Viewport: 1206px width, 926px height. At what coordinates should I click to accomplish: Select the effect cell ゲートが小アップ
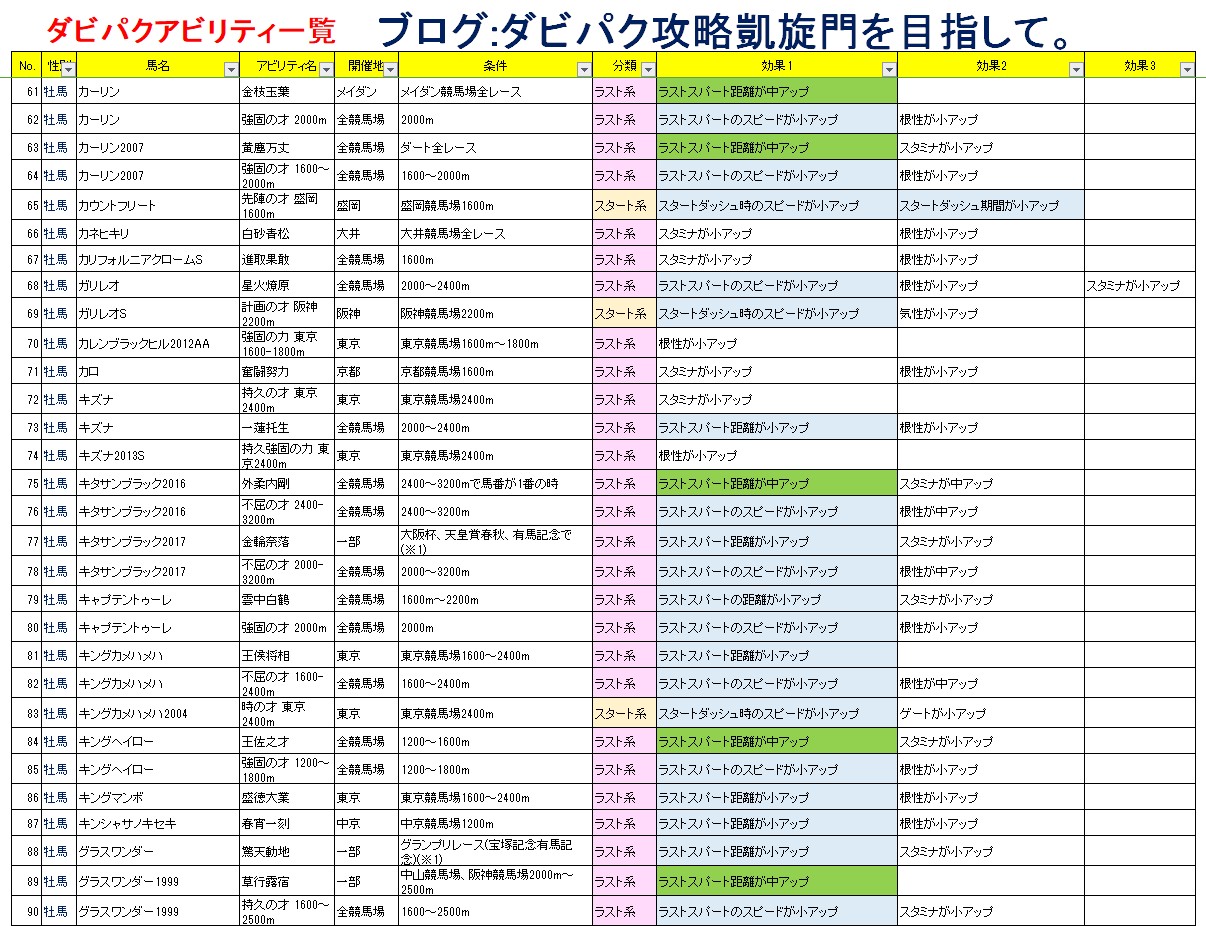[991, 714]
